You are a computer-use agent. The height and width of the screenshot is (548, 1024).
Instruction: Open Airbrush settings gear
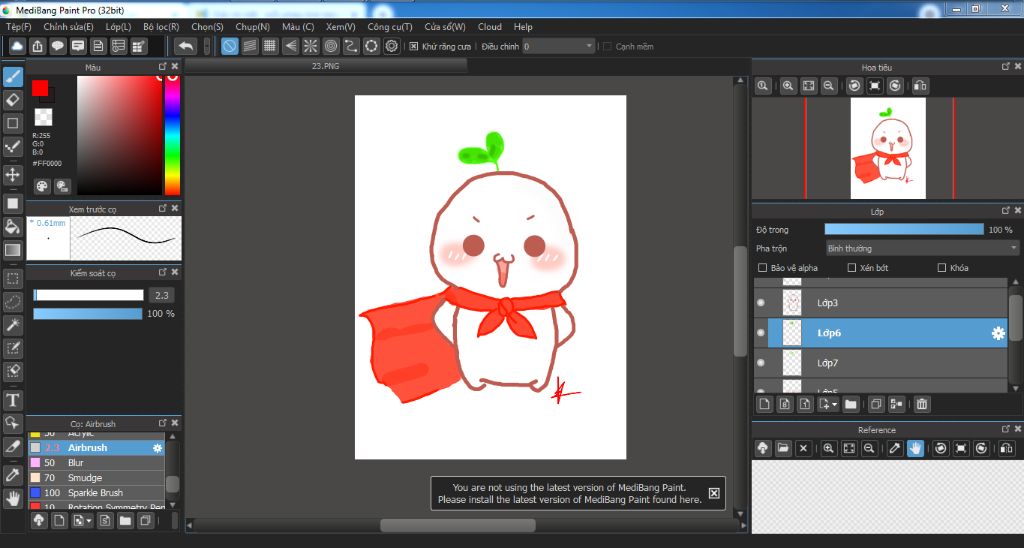[157, 448]
